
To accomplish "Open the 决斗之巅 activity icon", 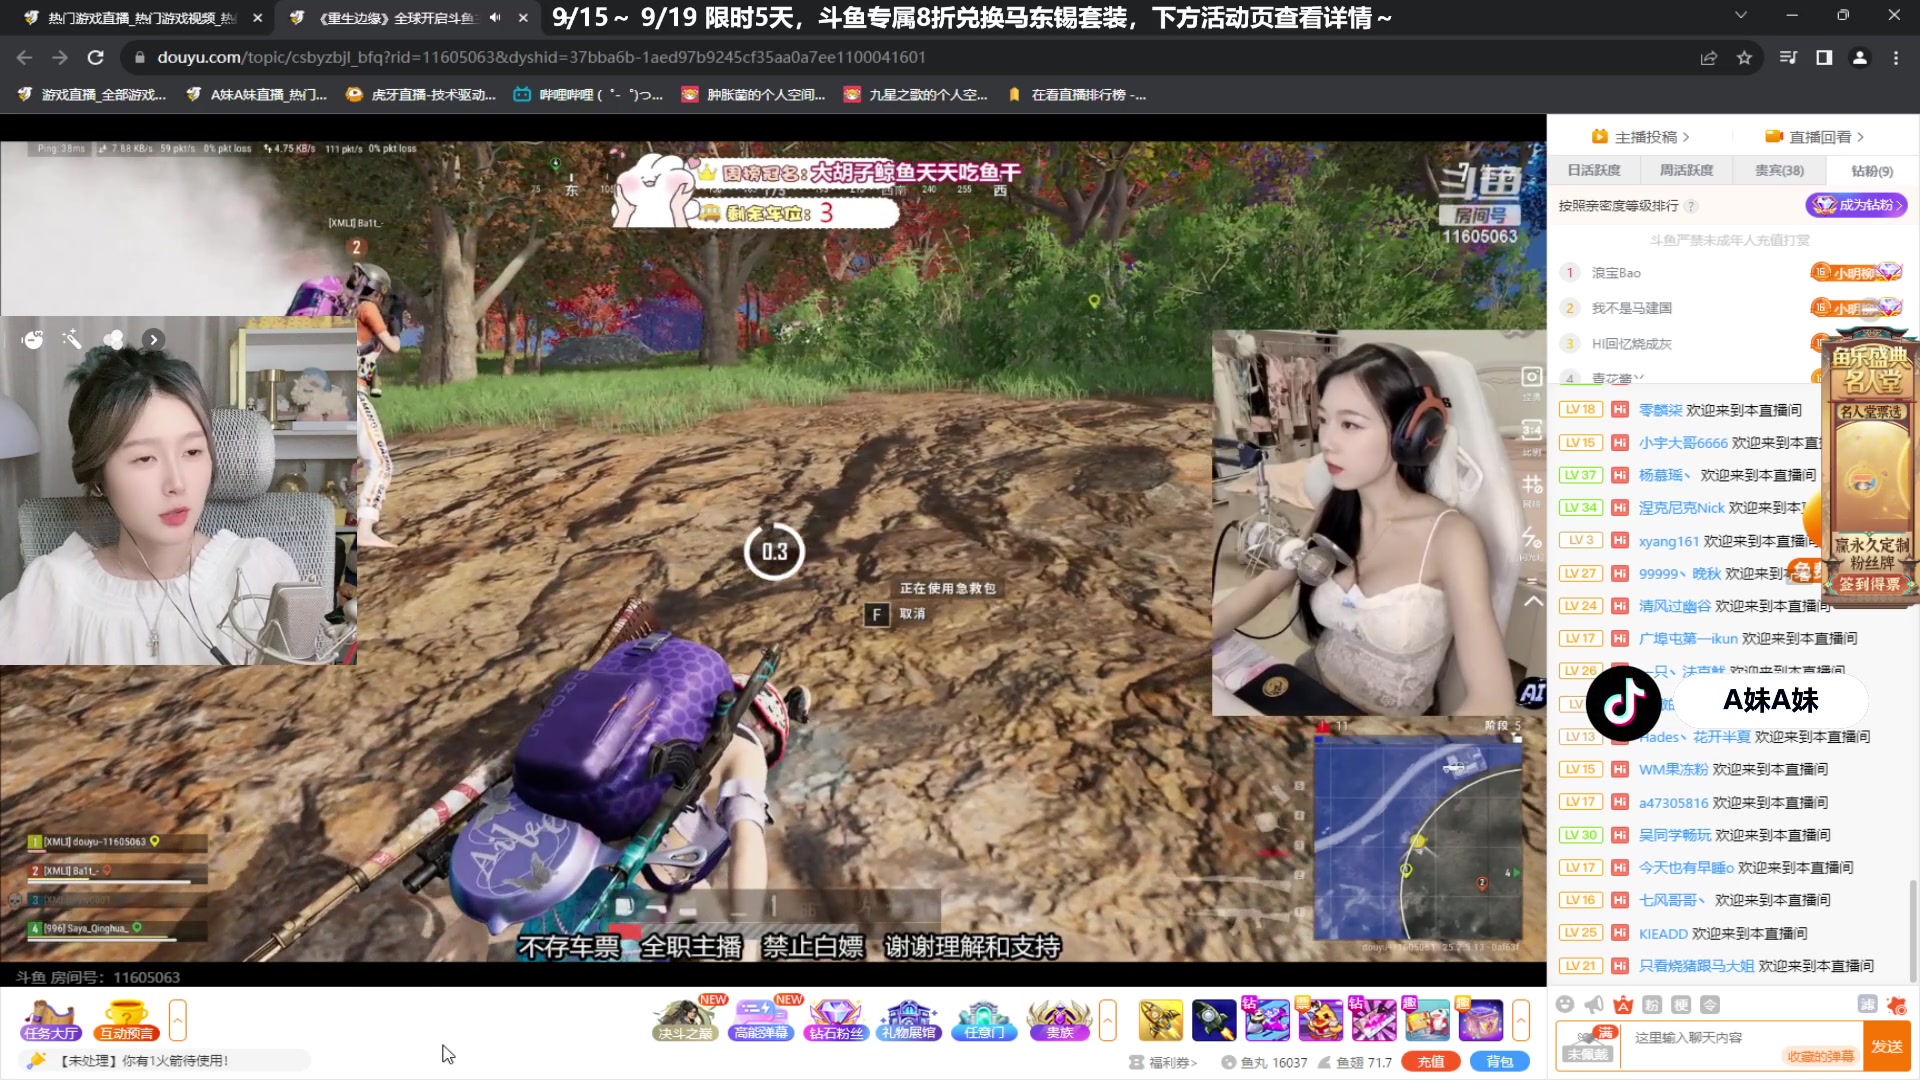I will 685,1020.
